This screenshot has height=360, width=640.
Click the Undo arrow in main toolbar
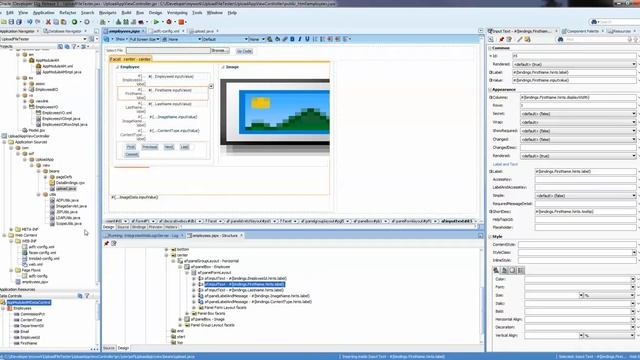point(30,22)
